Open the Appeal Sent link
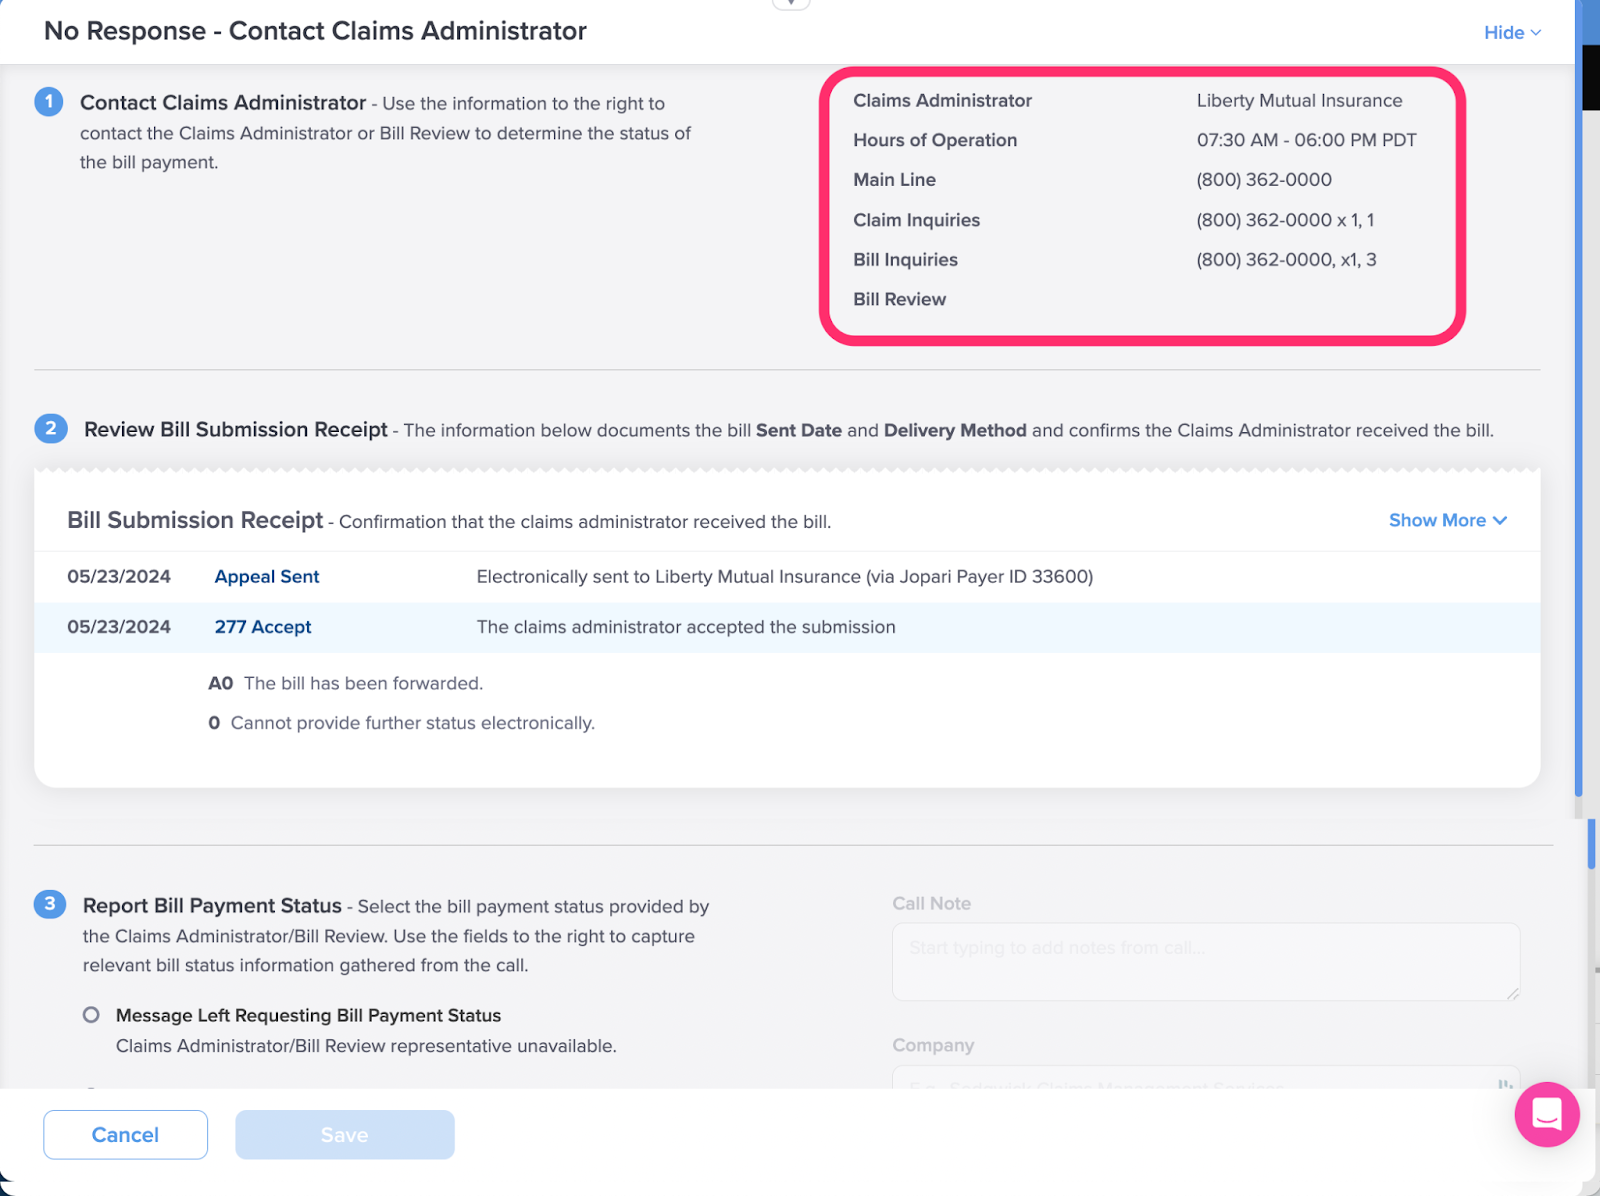The image size is (1600, 1196). click(267, 577)
